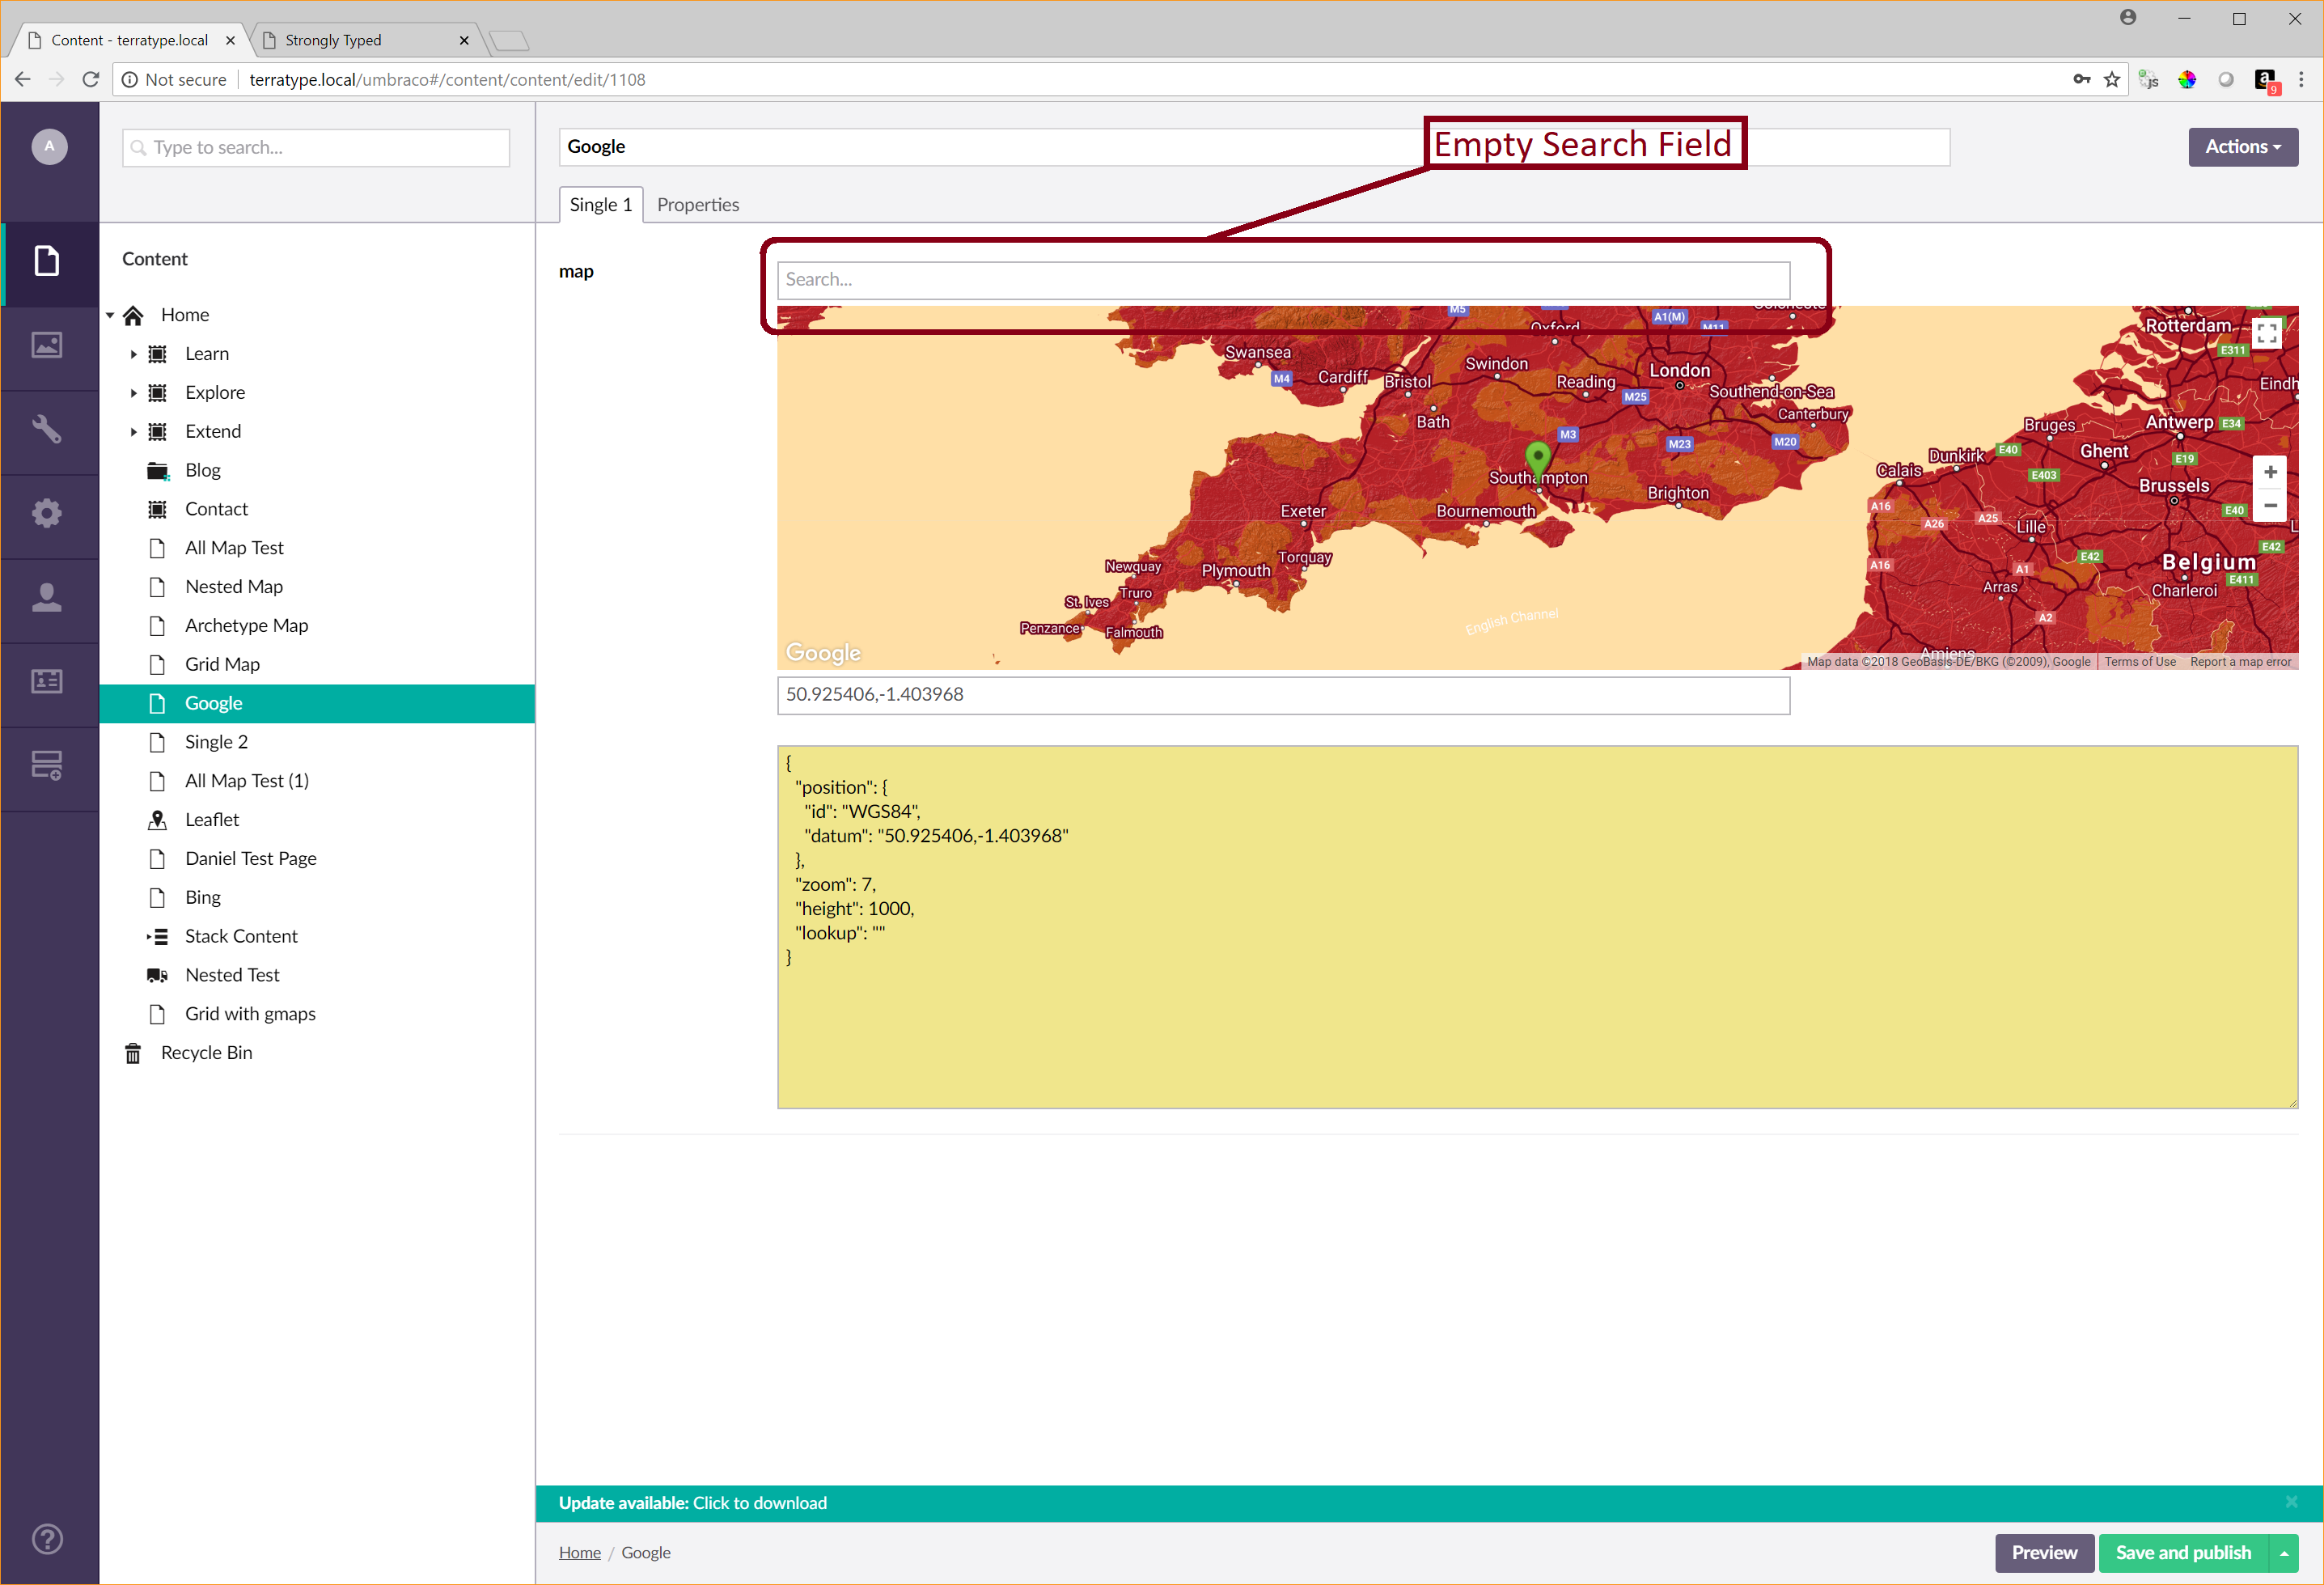Click the Home breadcrumb link
Image resolution: width=2324 pixels, height=1585 pixels.
tap(580, 1553)
